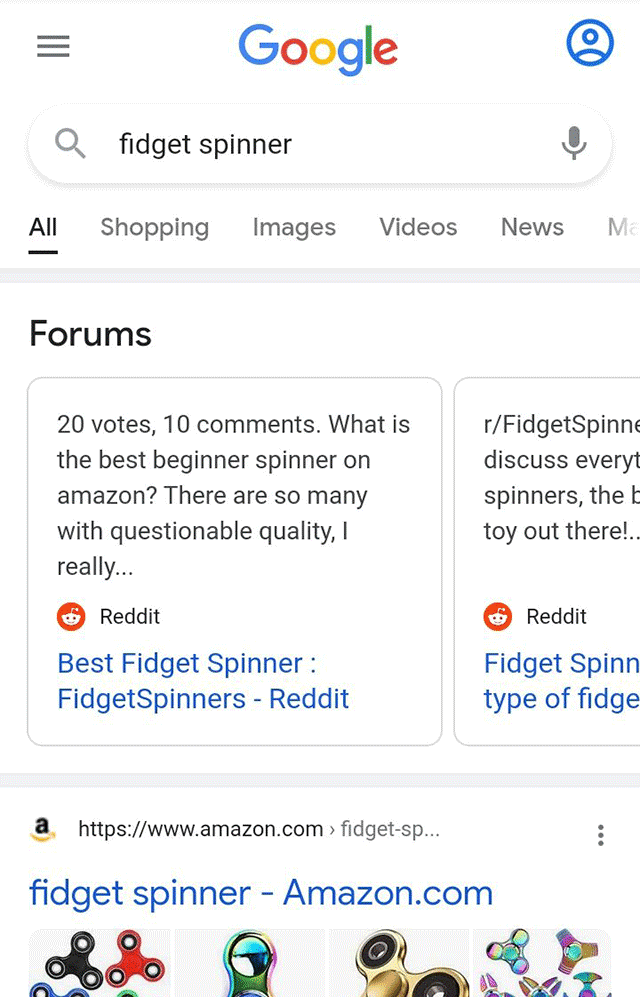The image size is (640, 997).
Task: Click the tri-spinner pack thumbnail
Action: pyautogui.click(x=99, y=964)
